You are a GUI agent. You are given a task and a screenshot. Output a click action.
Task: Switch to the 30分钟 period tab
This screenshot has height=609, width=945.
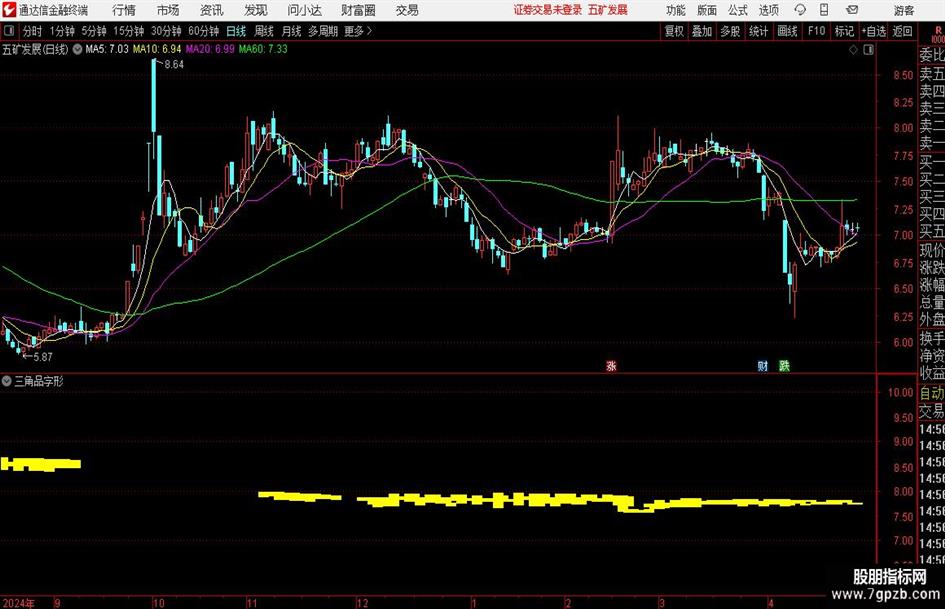click(x=166, y=31)
